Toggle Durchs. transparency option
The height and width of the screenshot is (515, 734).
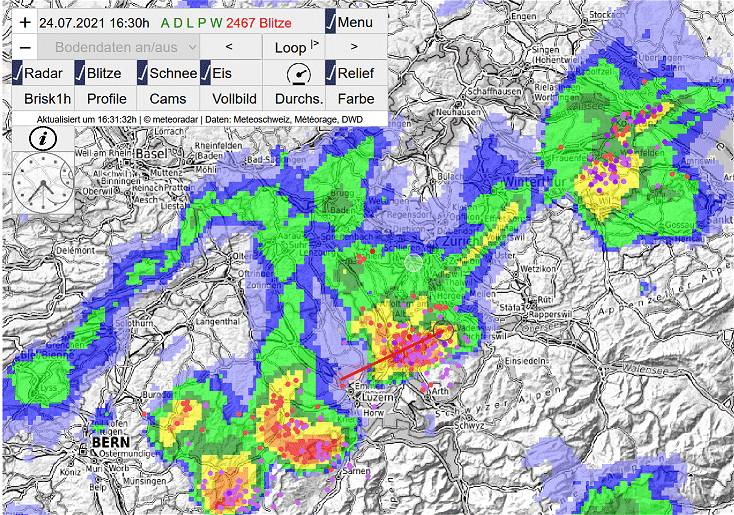click(299, 99)
